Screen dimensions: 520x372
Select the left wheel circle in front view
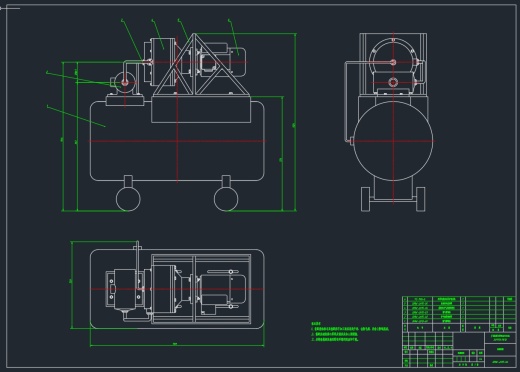click(128, 199)
